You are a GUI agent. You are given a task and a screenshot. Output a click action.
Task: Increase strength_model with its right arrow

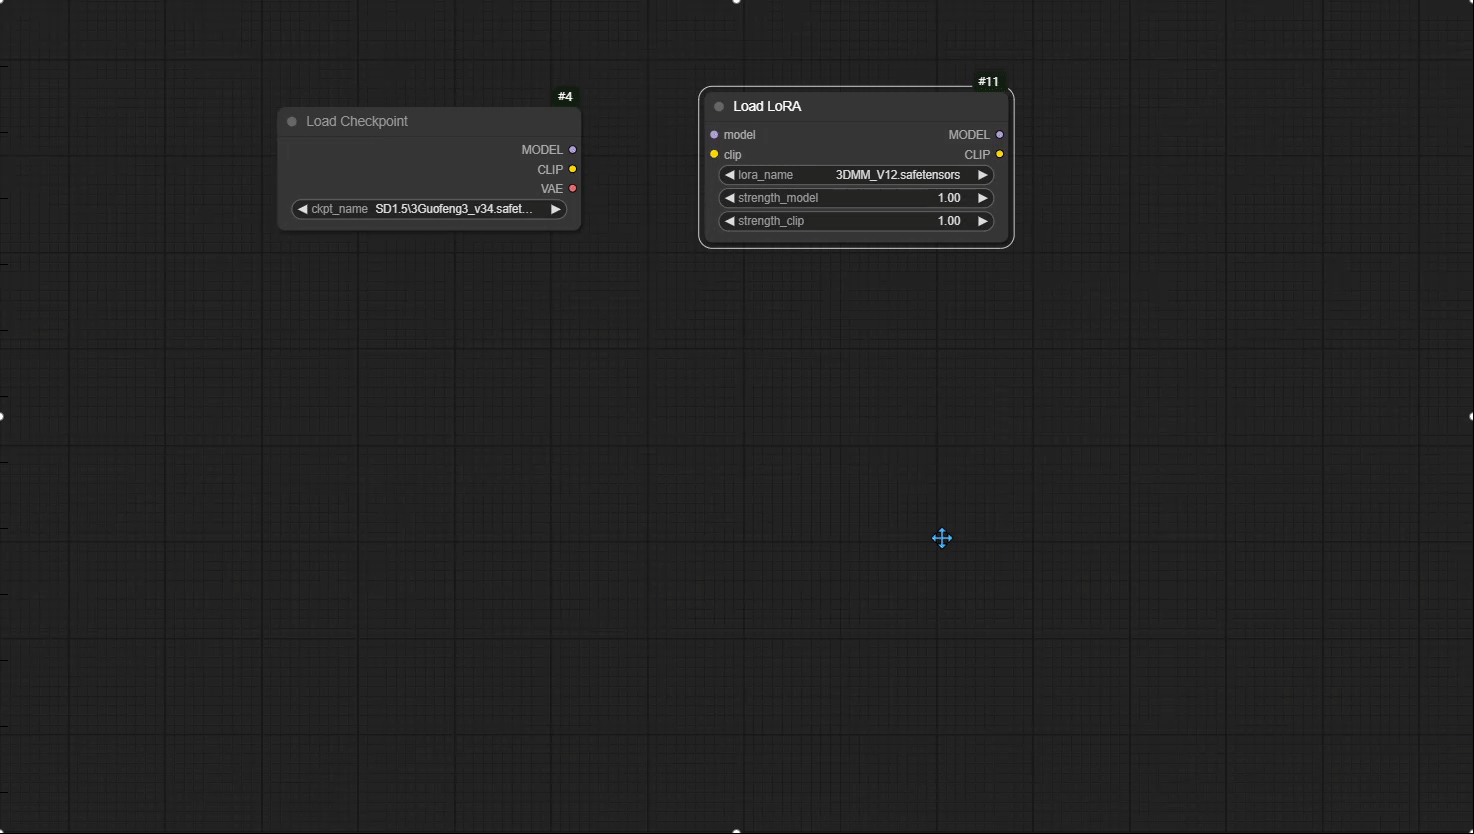click(x=982, y=198)
